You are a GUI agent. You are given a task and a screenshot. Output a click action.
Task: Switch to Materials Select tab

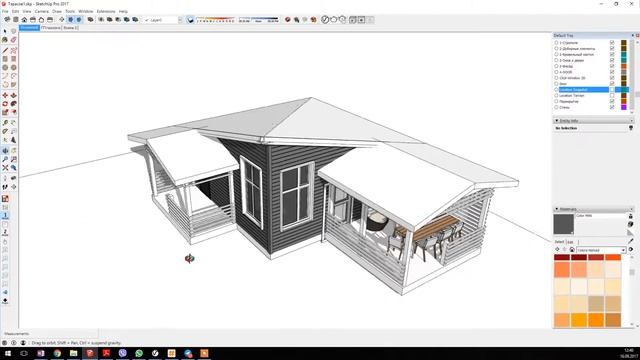[x=559, y=242]
